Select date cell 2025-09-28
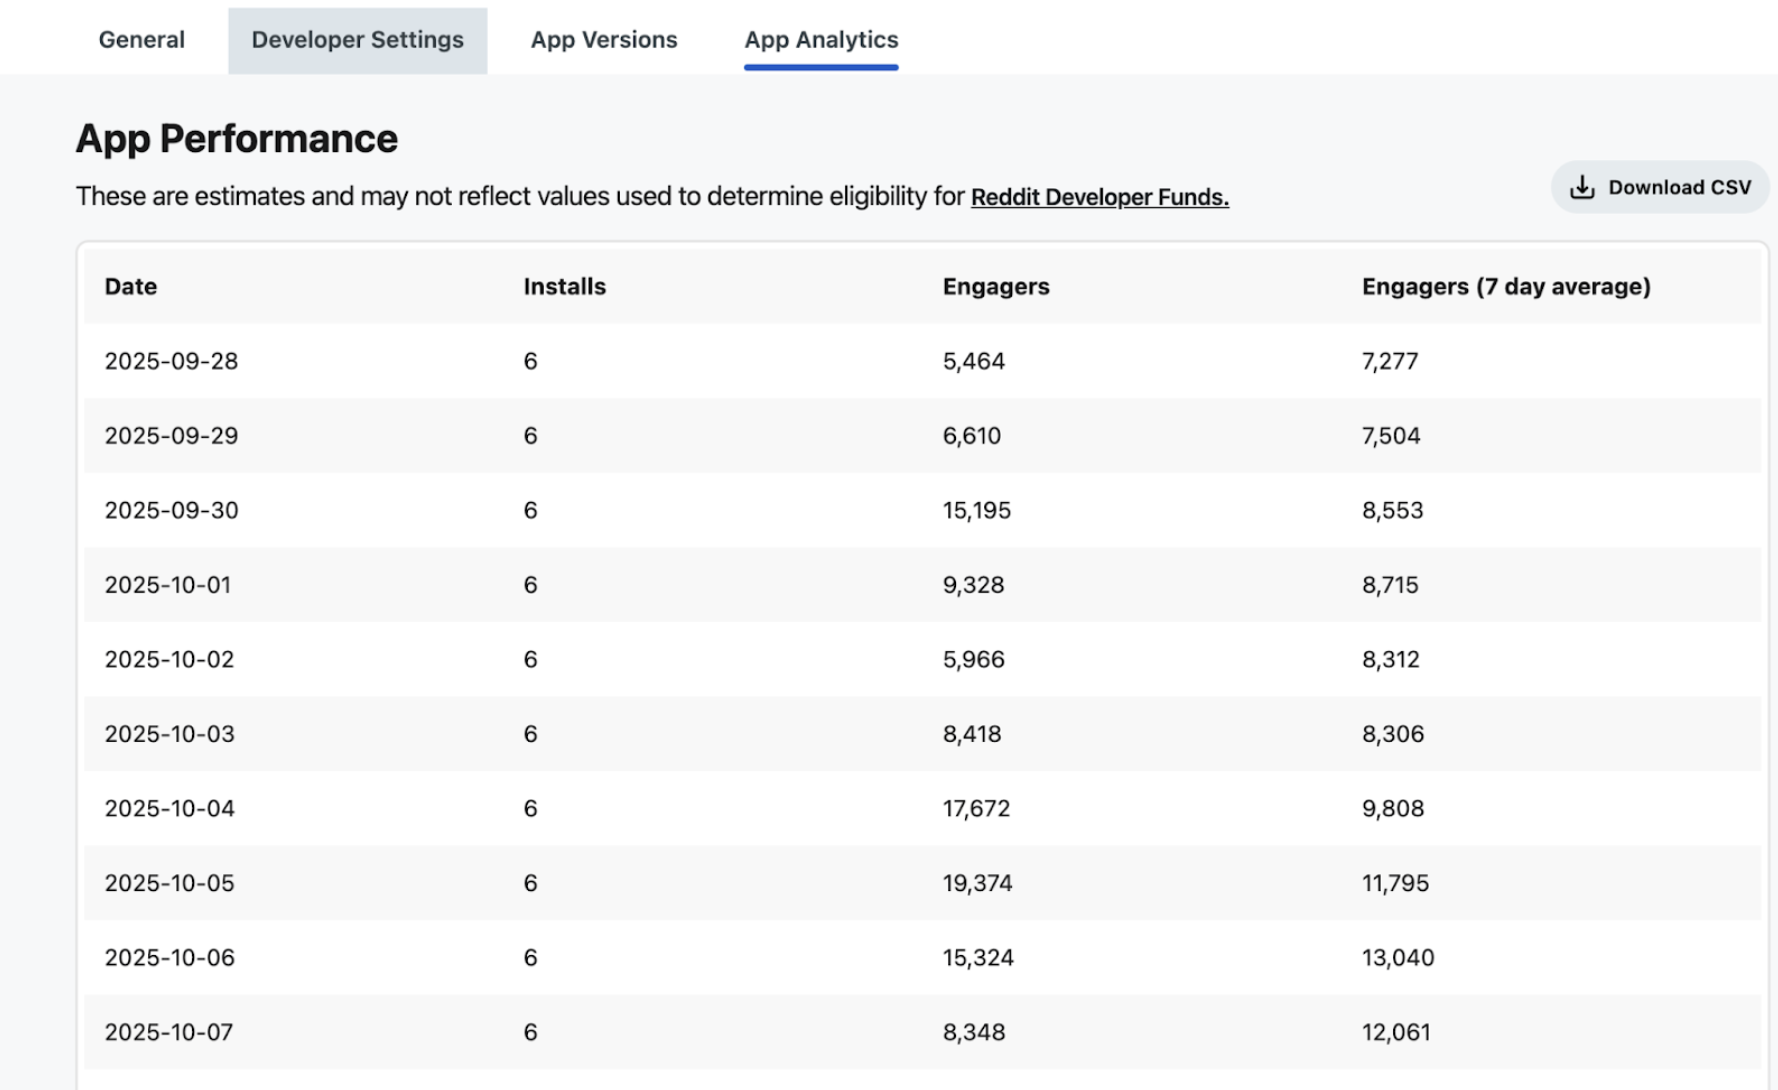1778x1090 pixels. pos(171,361)
